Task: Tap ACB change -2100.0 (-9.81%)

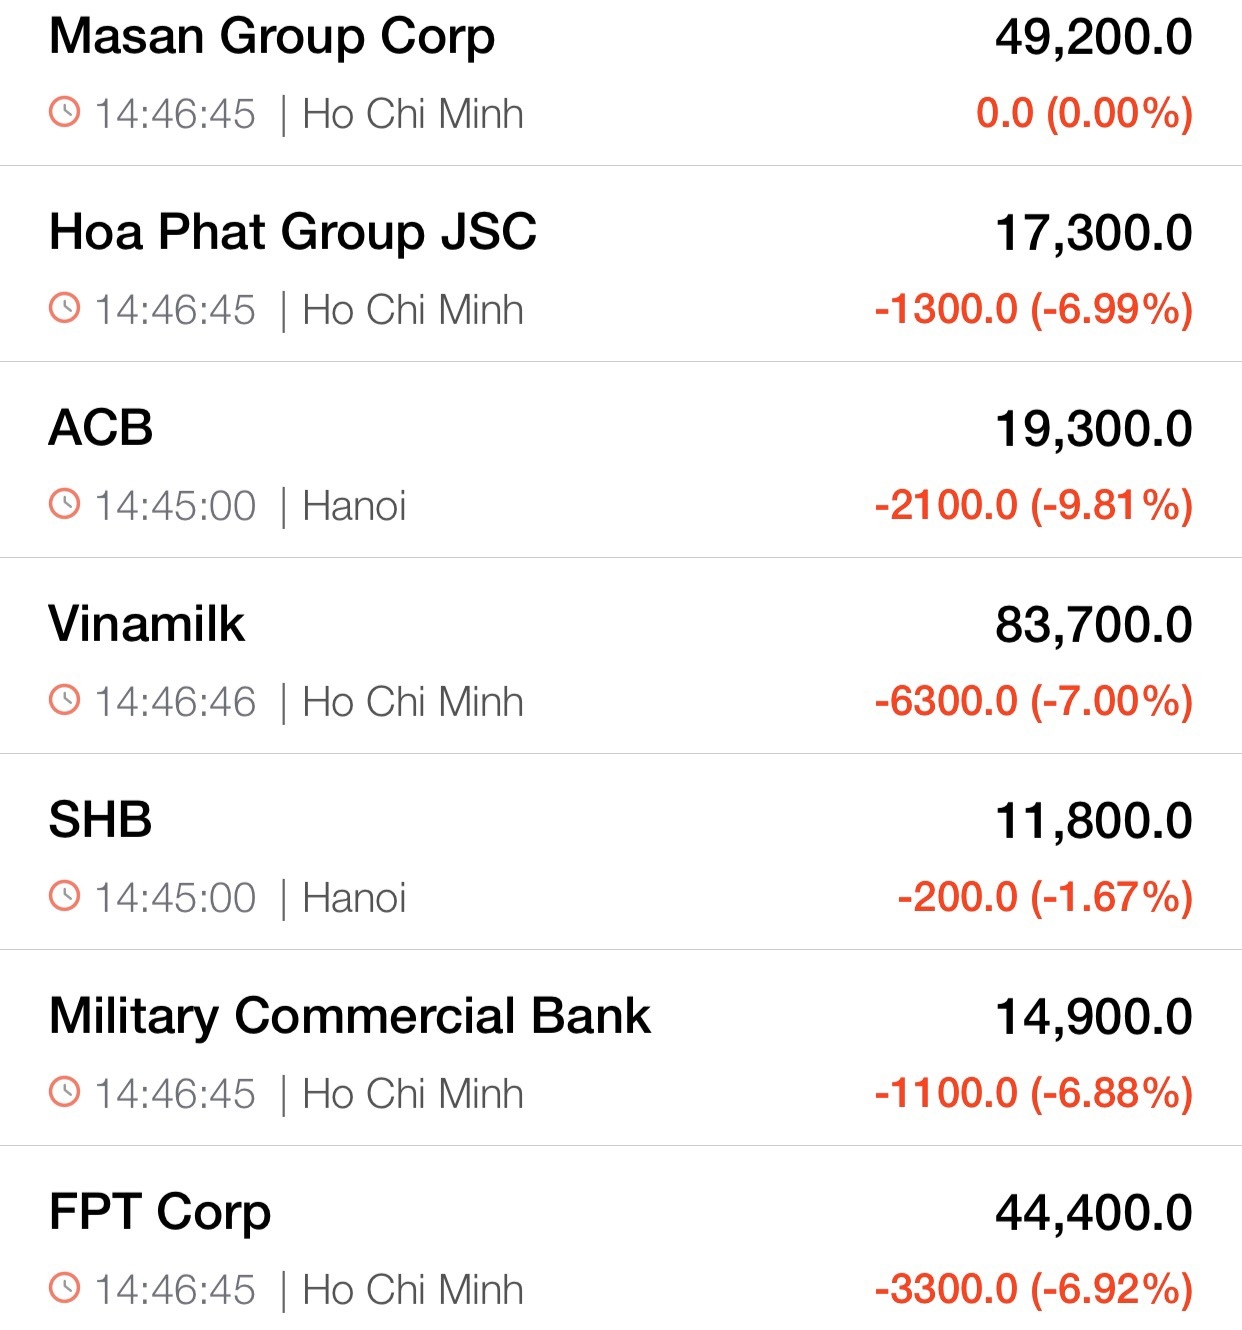Action: coord(1034,506)
